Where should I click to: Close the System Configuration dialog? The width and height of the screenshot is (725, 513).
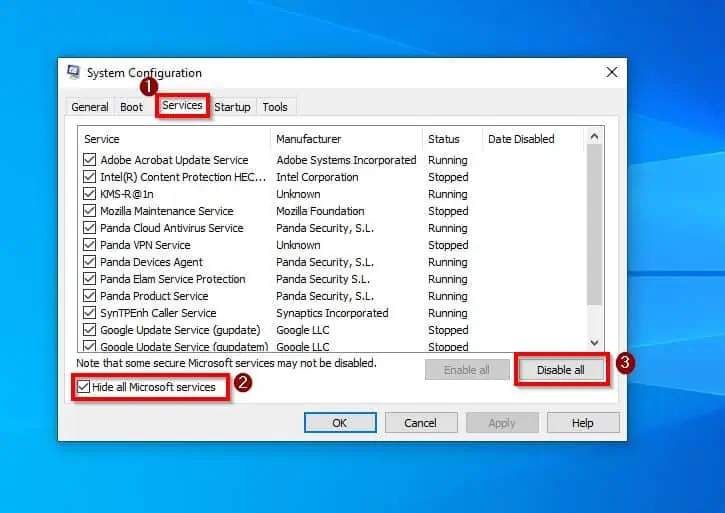(612, 72)
